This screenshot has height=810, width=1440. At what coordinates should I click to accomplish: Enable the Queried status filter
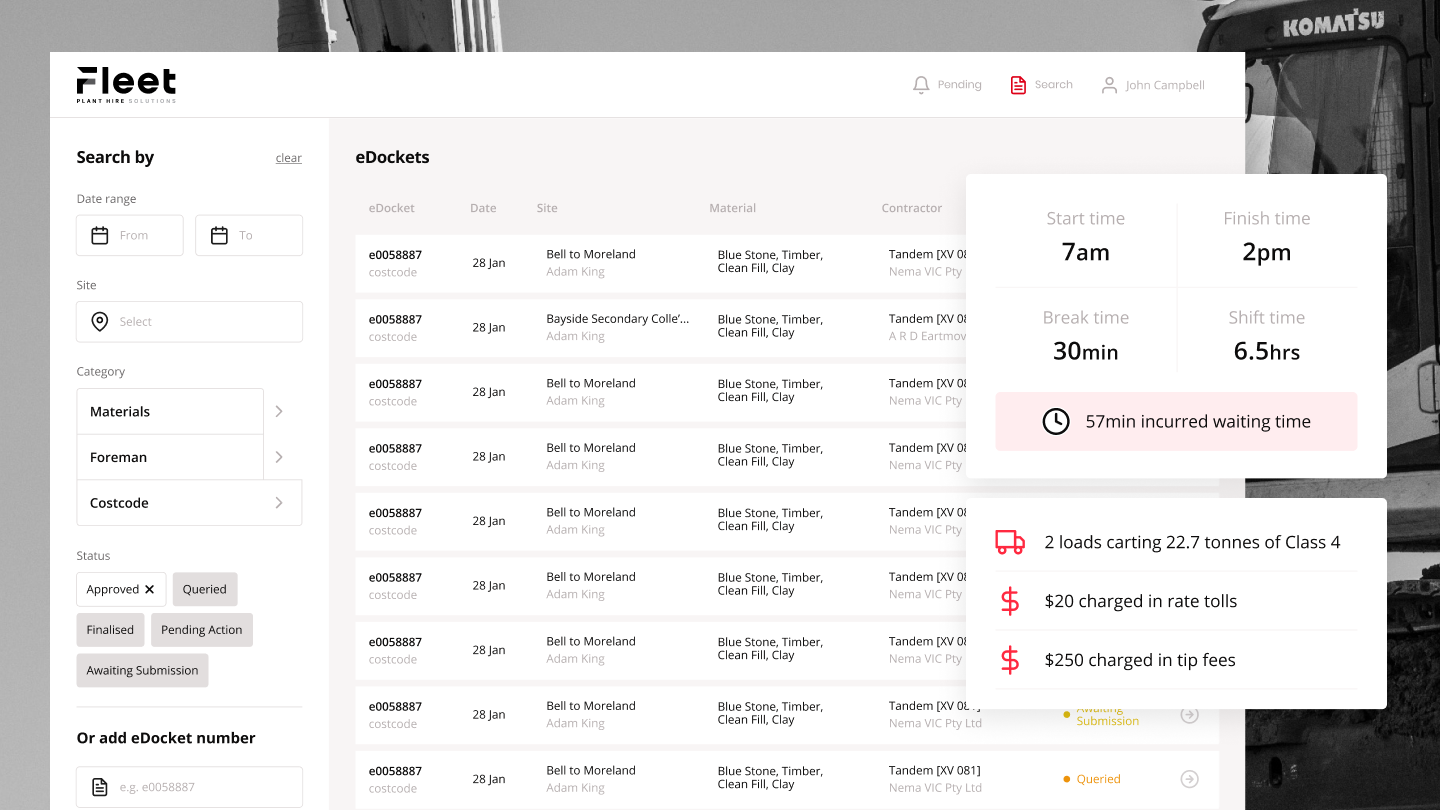tap(204, 589)
